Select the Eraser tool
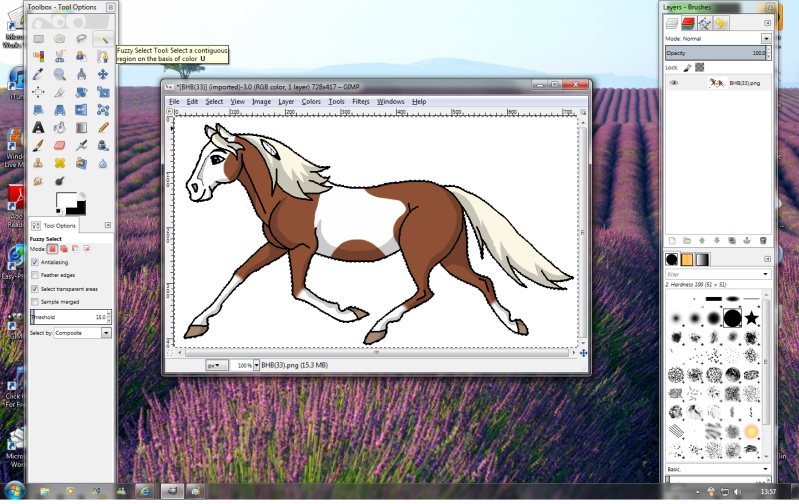 coord(60,146)
